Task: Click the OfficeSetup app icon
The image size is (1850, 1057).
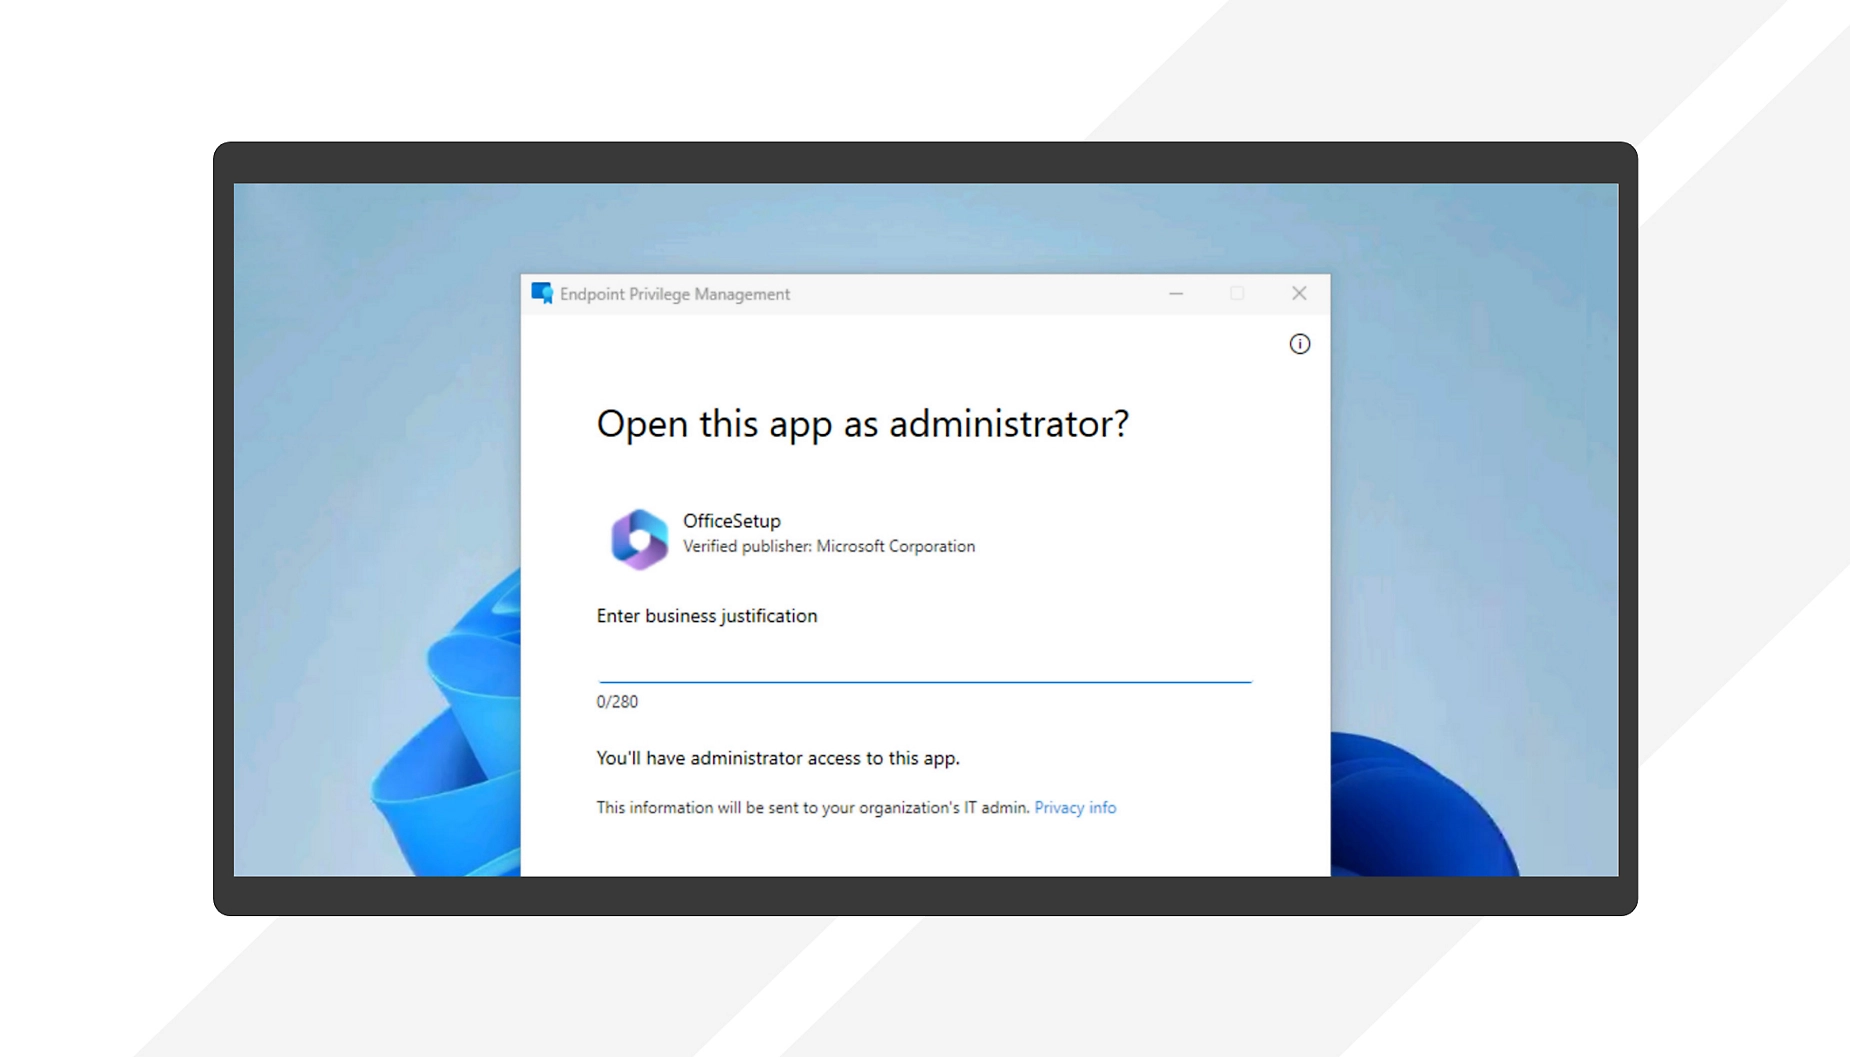Action: [x=639, y=538]
